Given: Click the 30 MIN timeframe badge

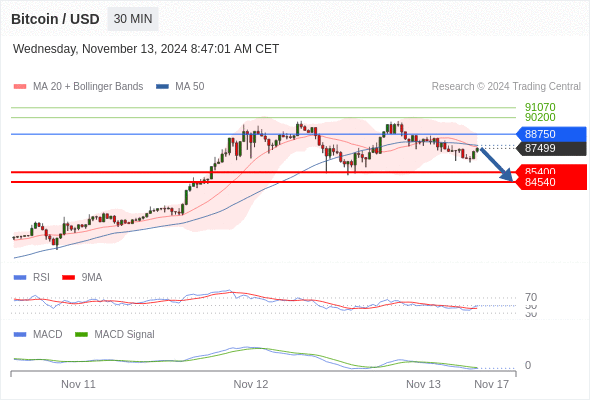Looking at the screenshot, I should [133, 19].
